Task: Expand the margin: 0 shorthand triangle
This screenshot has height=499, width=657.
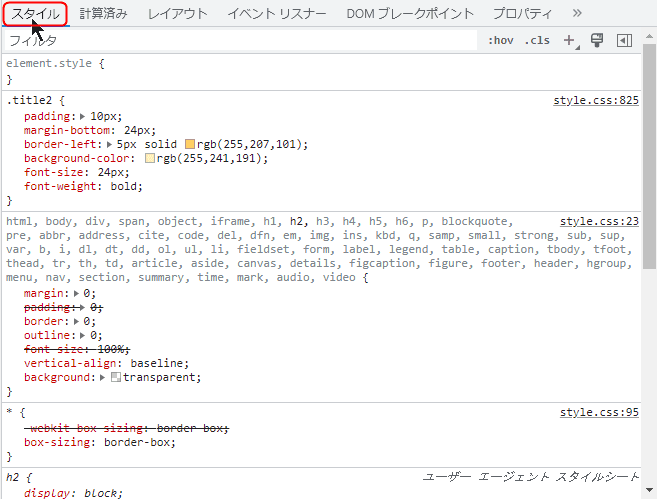Action: tap(76, 294)
